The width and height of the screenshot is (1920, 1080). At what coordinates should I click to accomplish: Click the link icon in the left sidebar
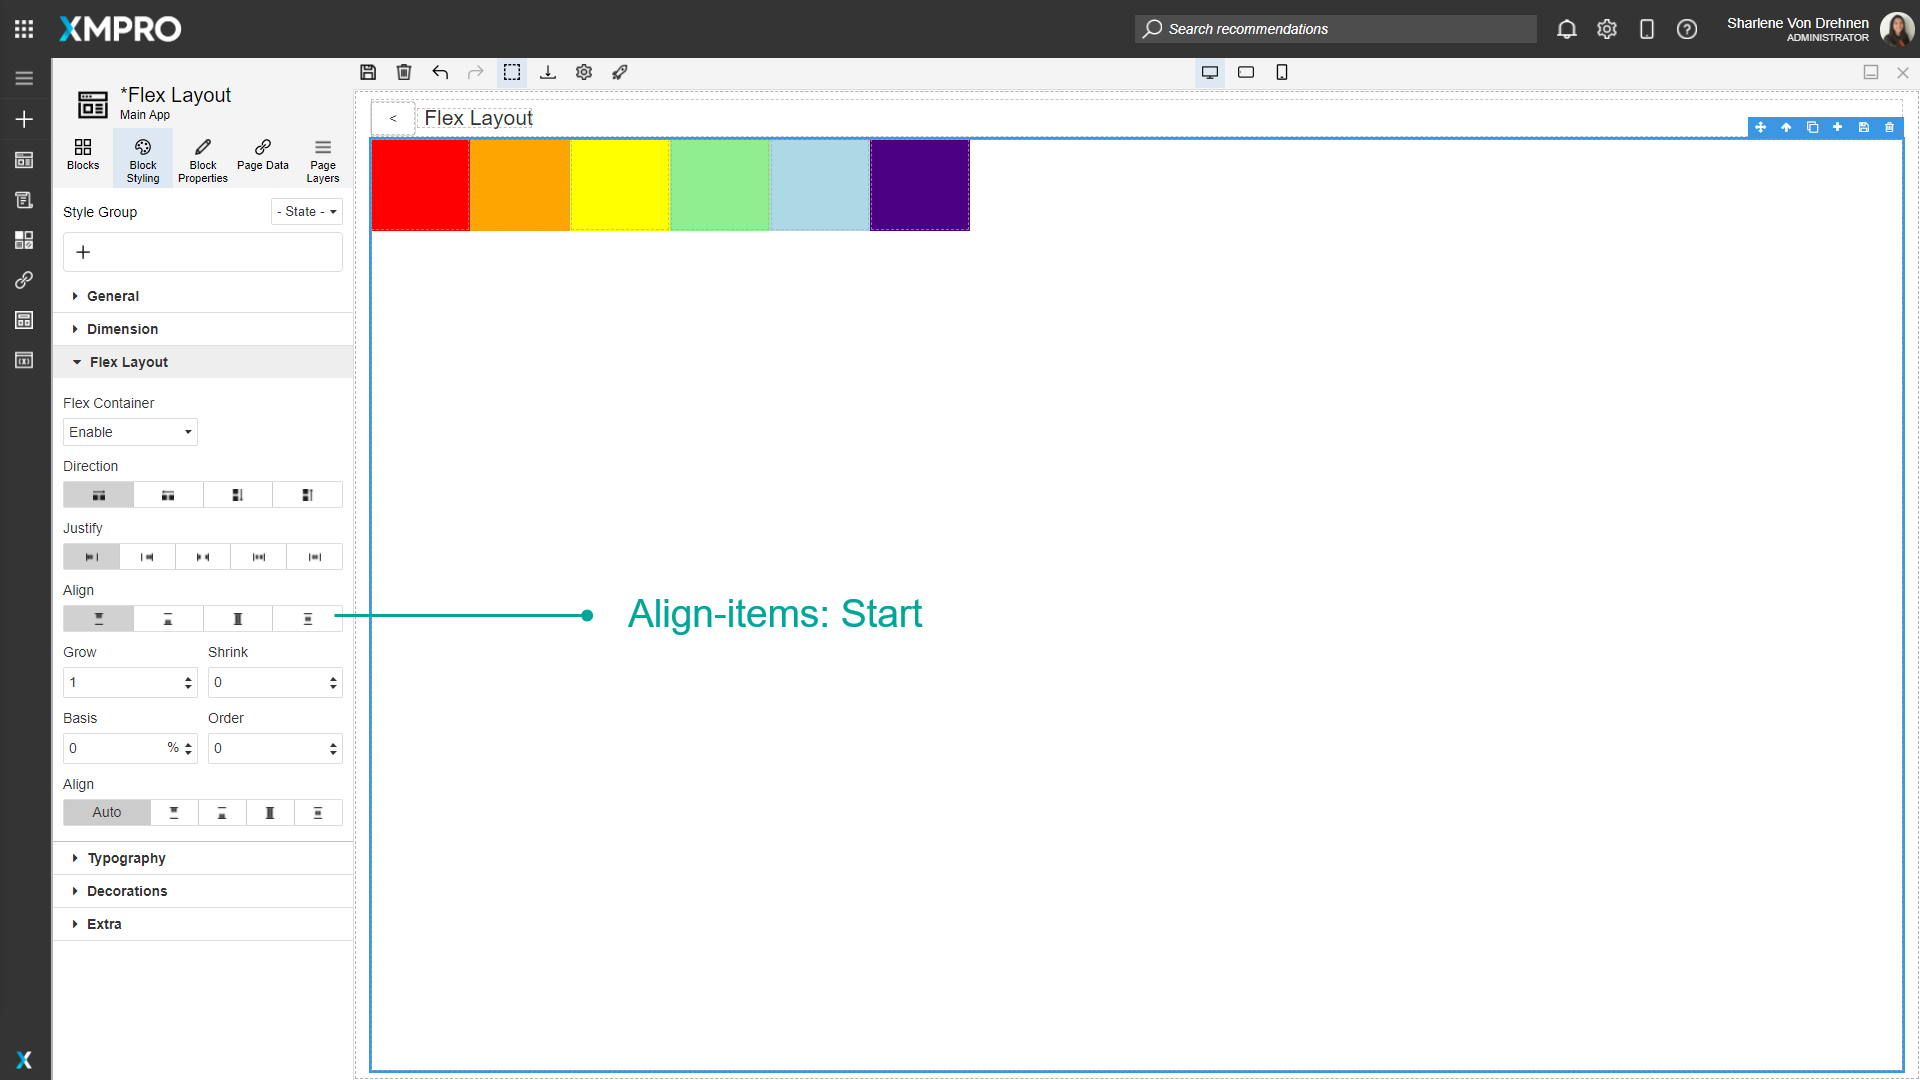[x=24, y=280]
